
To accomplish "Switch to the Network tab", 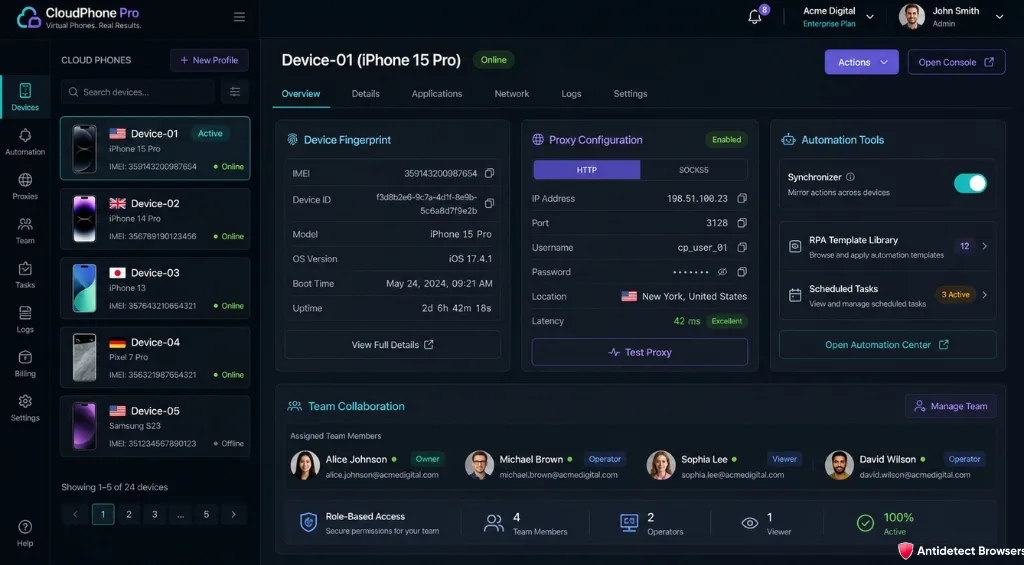I will point(512,94).
